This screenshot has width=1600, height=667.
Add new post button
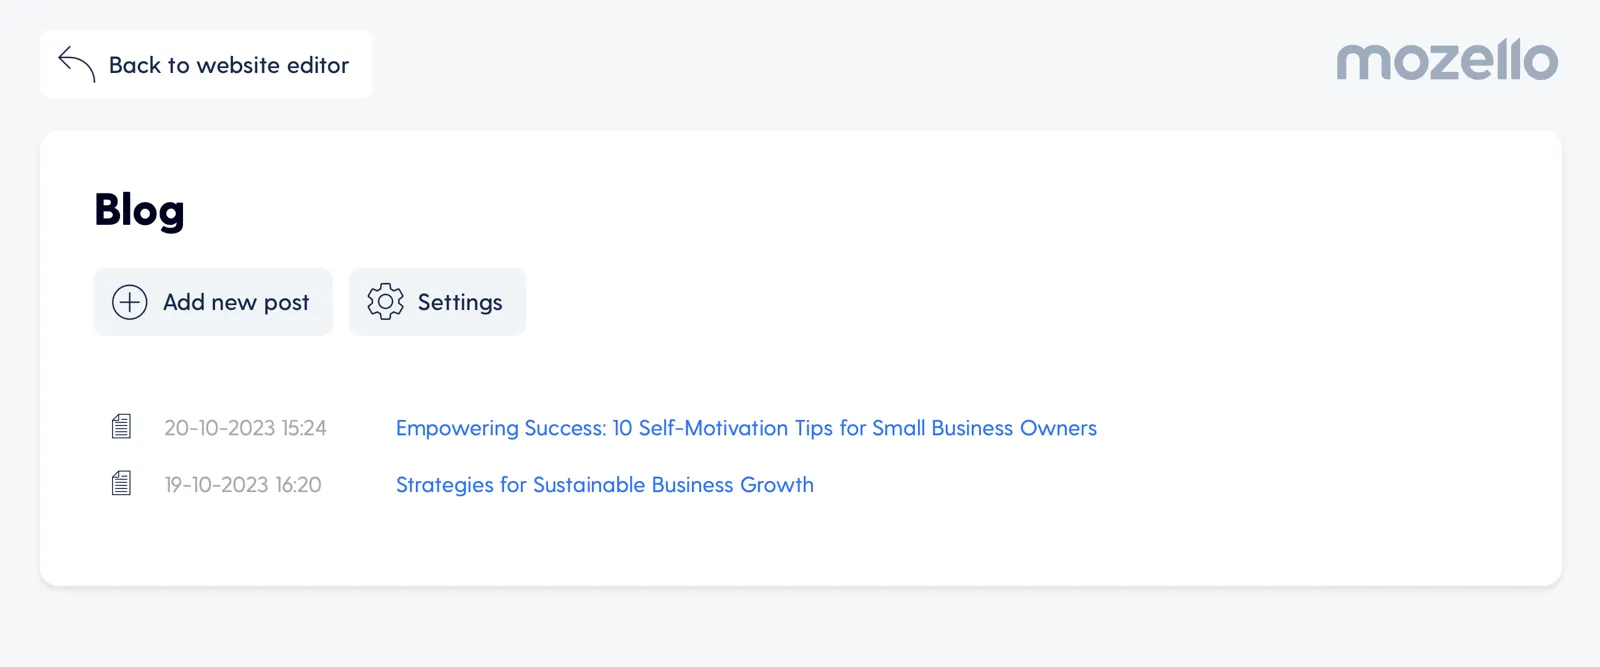point(213,302)
